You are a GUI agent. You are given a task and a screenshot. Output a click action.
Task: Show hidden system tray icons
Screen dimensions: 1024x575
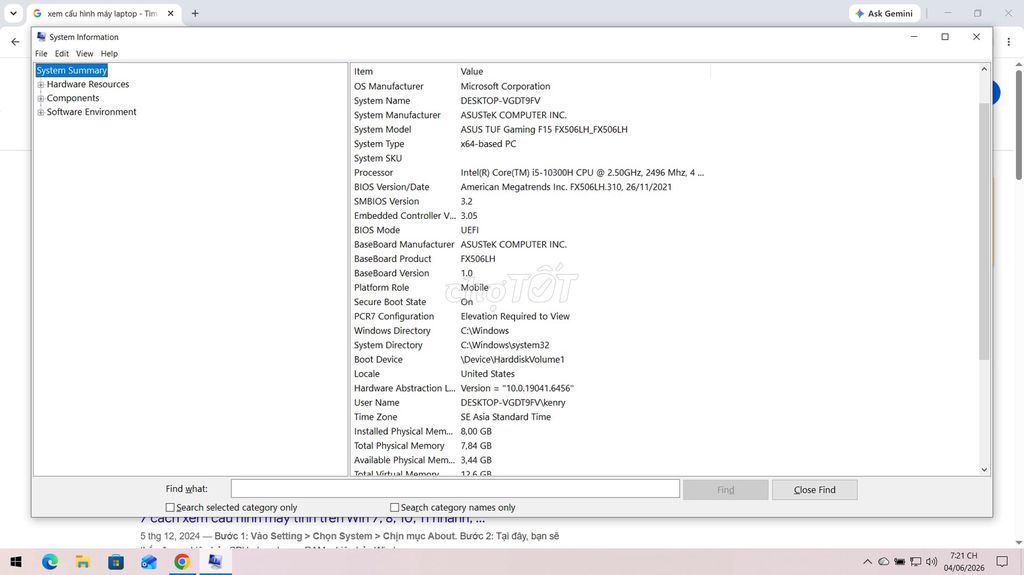click(x=867, y=561)
